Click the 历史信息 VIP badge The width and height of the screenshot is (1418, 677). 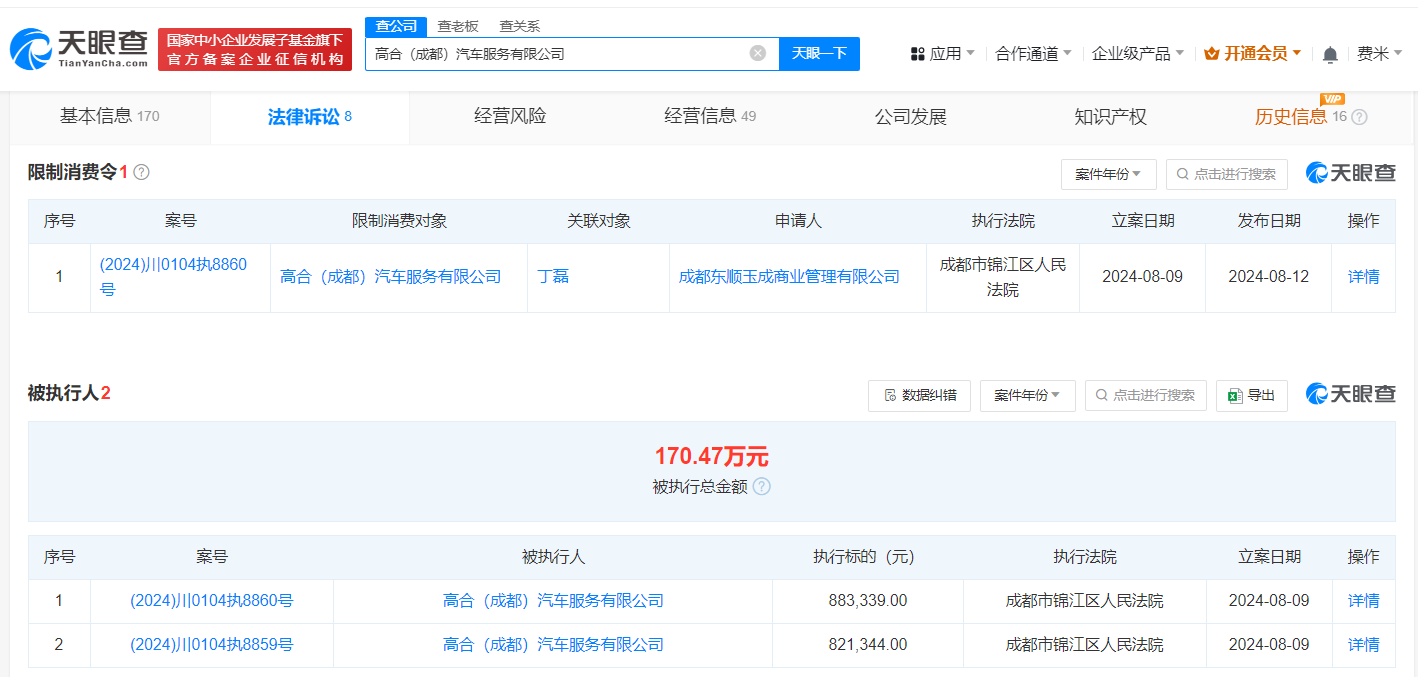(1334, 100)
